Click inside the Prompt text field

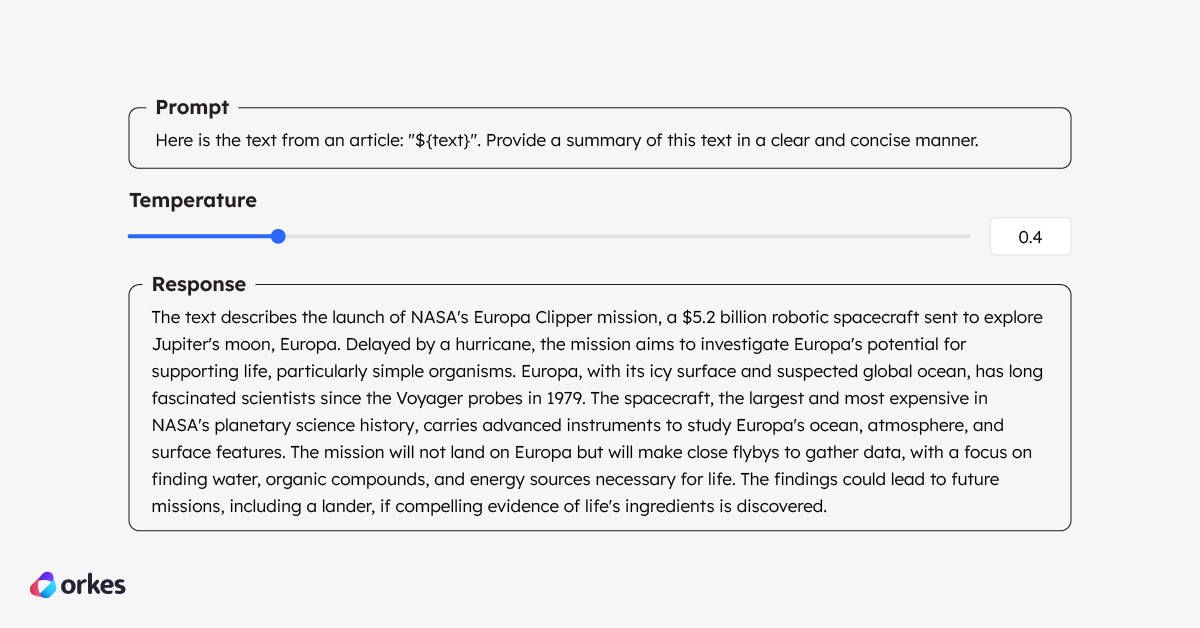point(600,140)
